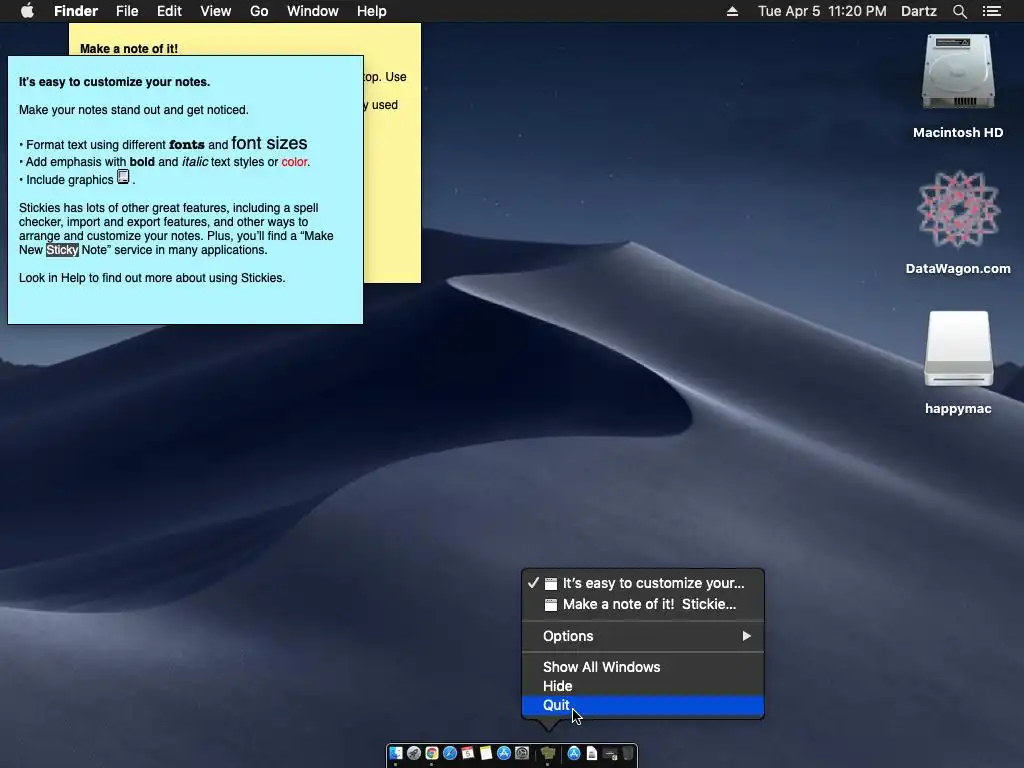This screenshot has width=1024, height=768.
Task: Click the Macintosh HD label
Action: click(x=958, y=133)
